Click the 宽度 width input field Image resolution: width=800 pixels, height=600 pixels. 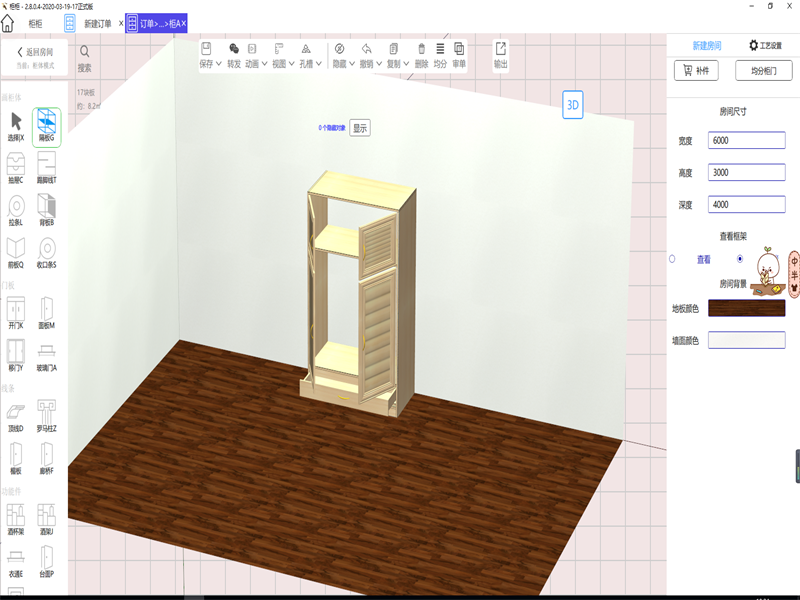[x=746, y=141]
